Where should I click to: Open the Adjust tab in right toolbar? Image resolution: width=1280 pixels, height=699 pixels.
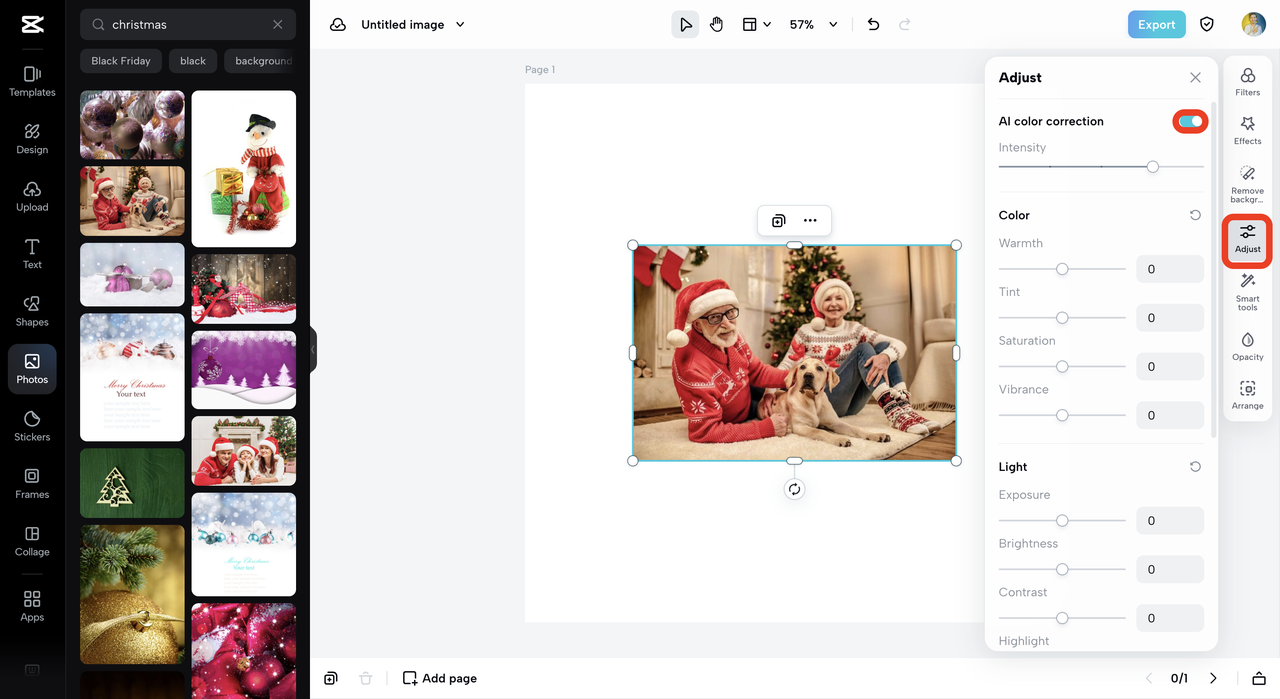(x=1247, y=240)
